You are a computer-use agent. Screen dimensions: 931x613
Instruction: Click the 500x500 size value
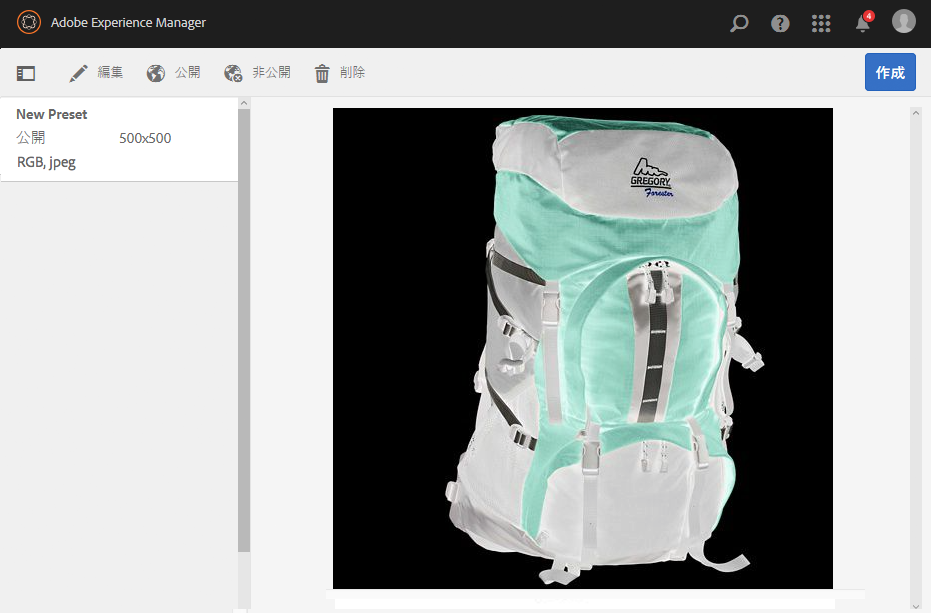pos(145,138)
